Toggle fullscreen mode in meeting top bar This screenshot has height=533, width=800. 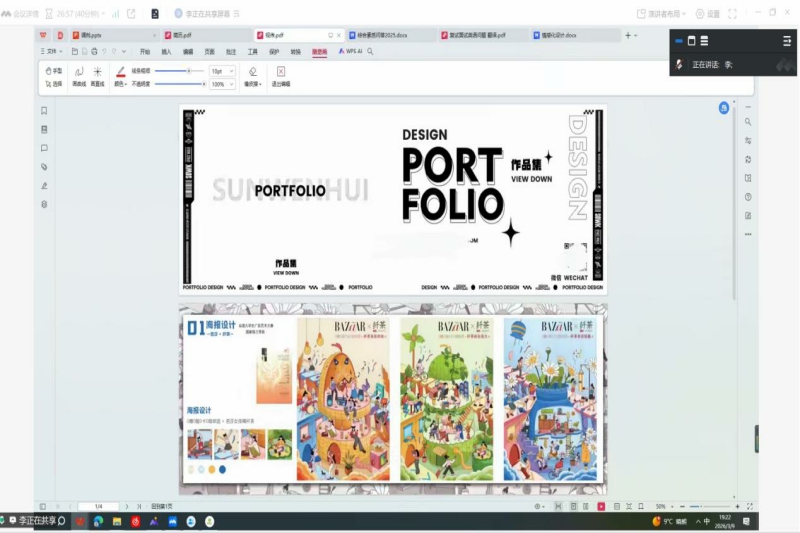733,14
